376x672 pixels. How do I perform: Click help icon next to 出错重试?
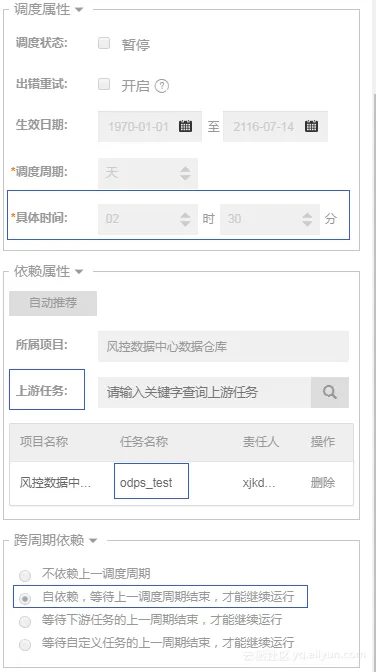coord(162,86)
